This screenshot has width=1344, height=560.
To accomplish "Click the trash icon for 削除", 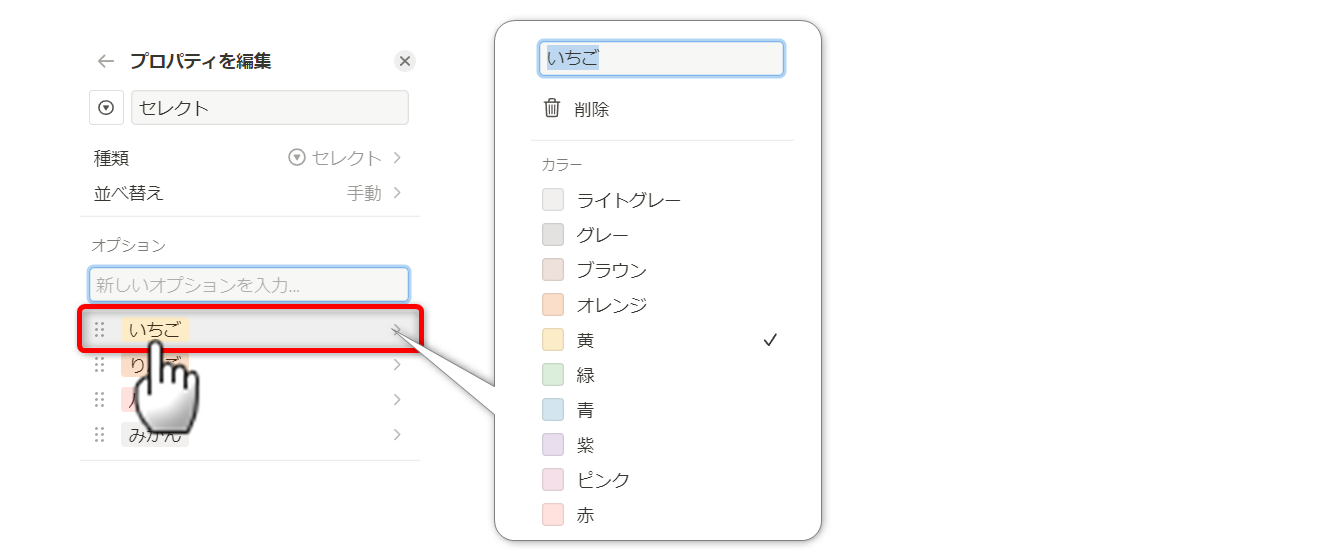I will 552,109.
